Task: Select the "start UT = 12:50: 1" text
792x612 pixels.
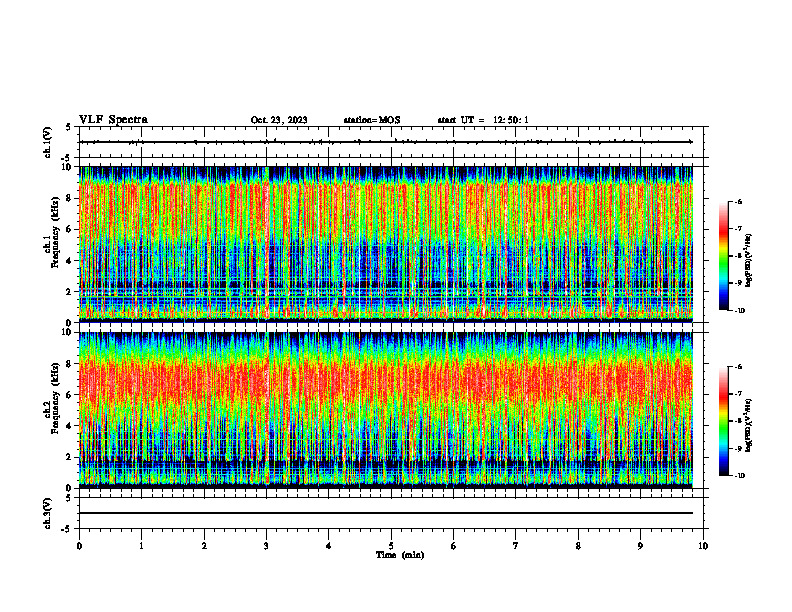Action: click(483, 120)
